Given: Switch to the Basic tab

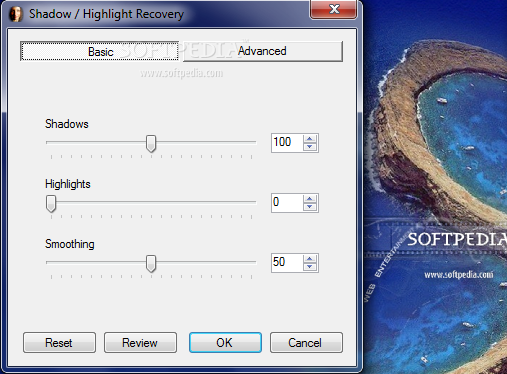Looking at the screenshot, I should click(100, 51).
